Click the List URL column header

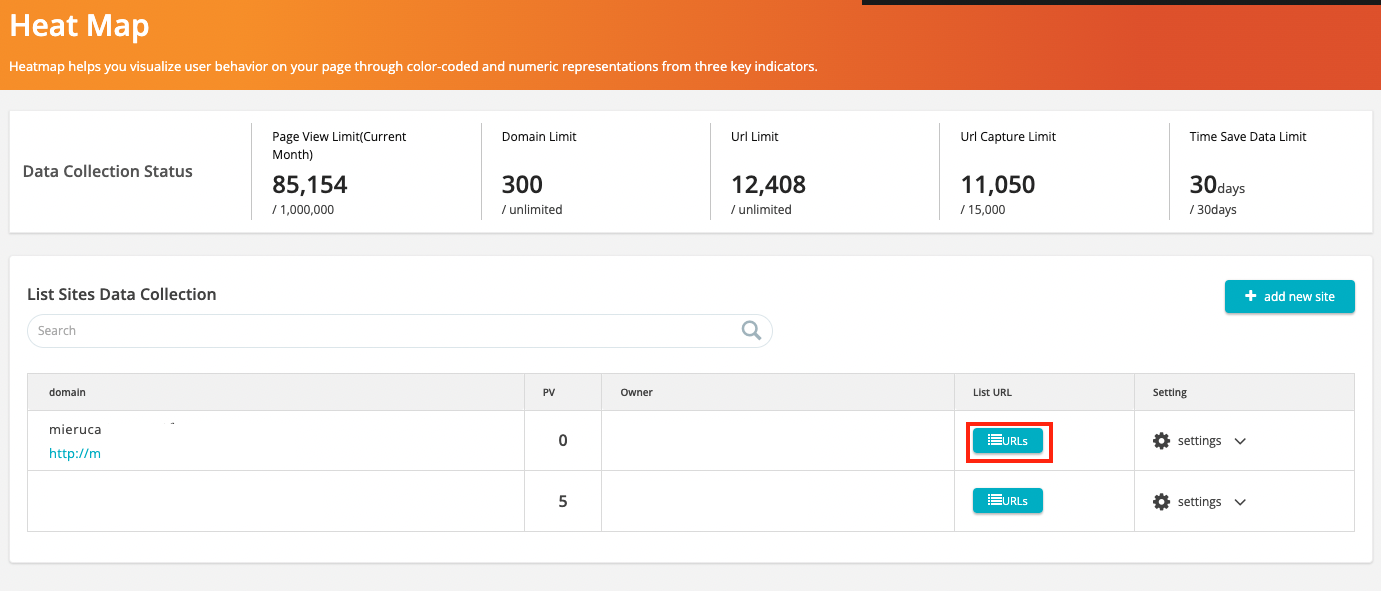992,392
